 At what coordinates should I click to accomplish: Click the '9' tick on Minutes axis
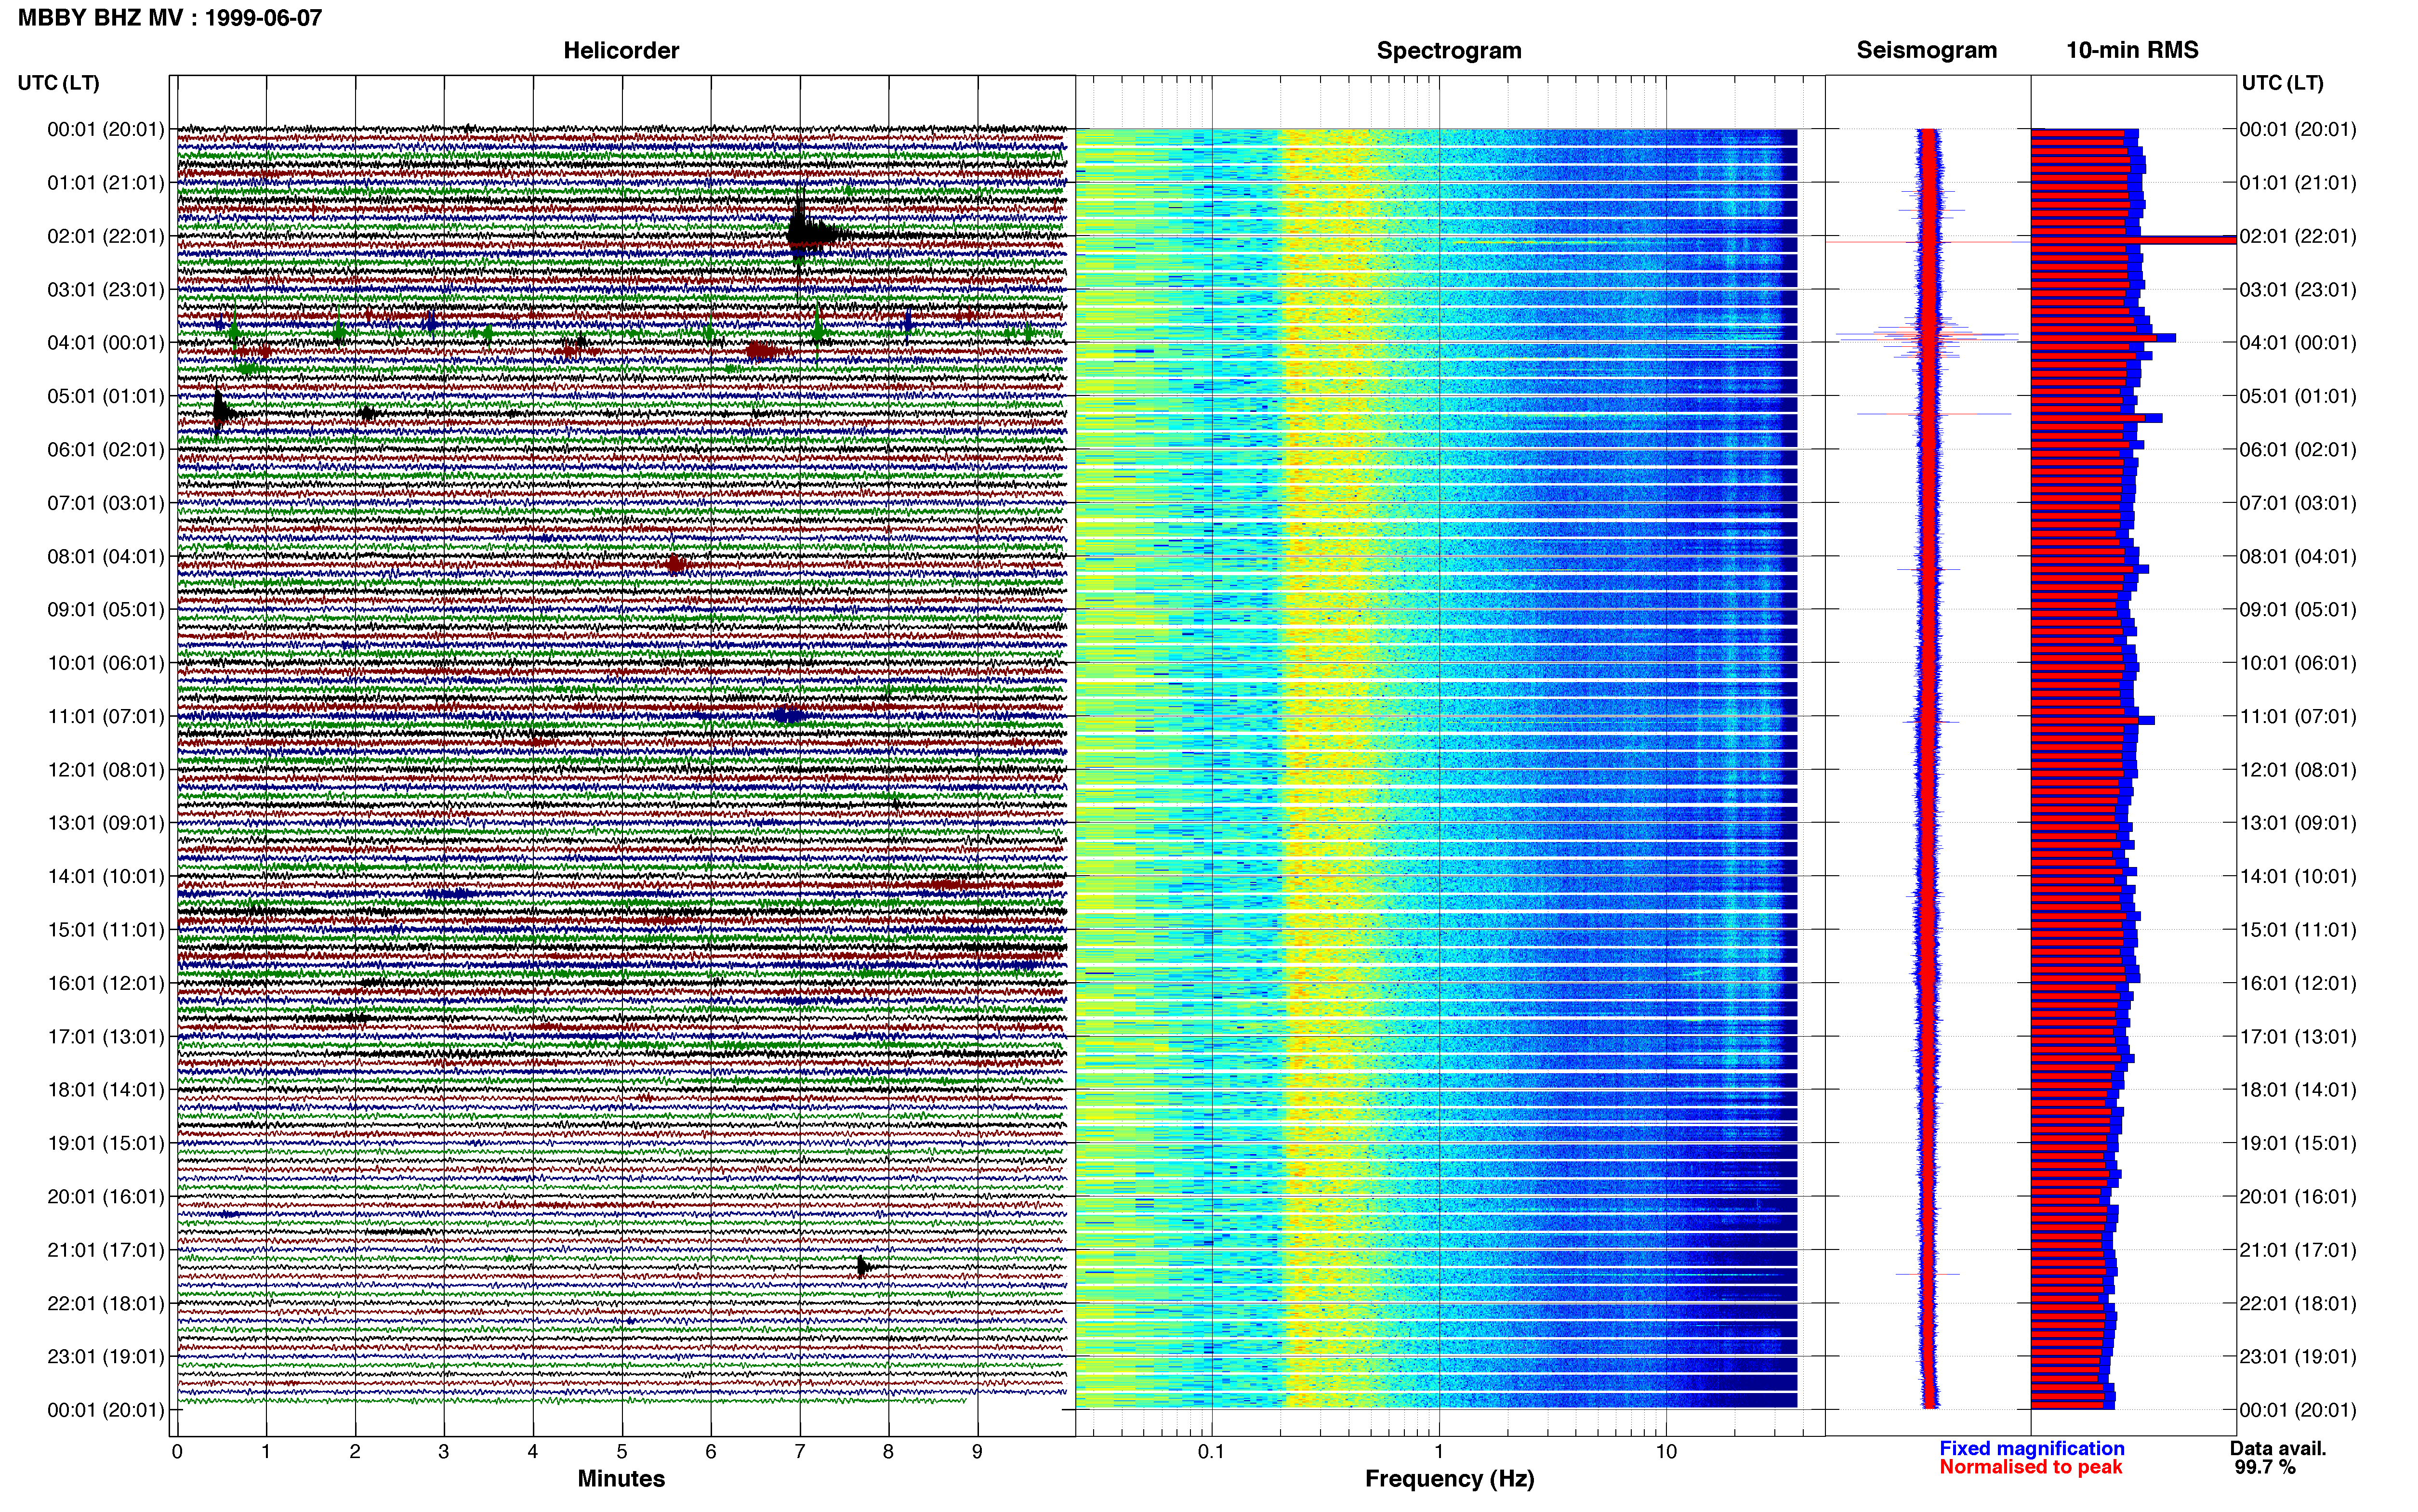coord(977,1452)
